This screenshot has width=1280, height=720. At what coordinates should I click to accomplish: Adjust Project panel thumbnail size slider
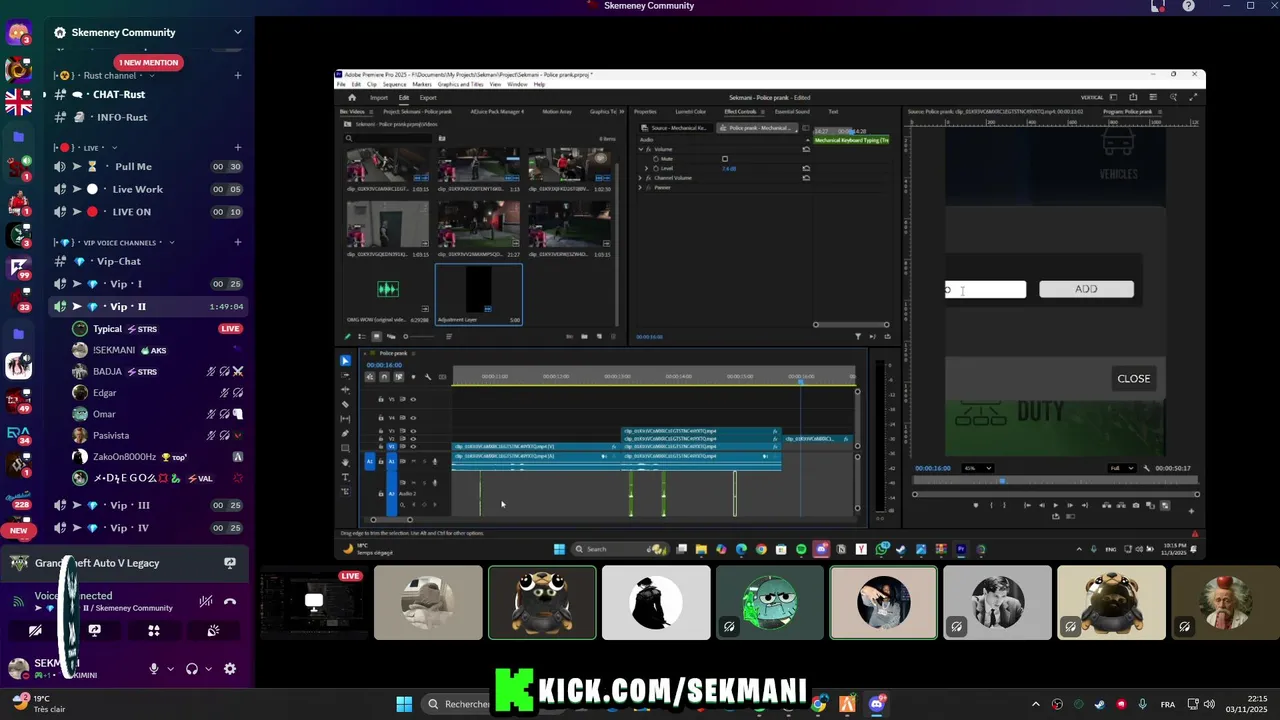pos(419,336)
